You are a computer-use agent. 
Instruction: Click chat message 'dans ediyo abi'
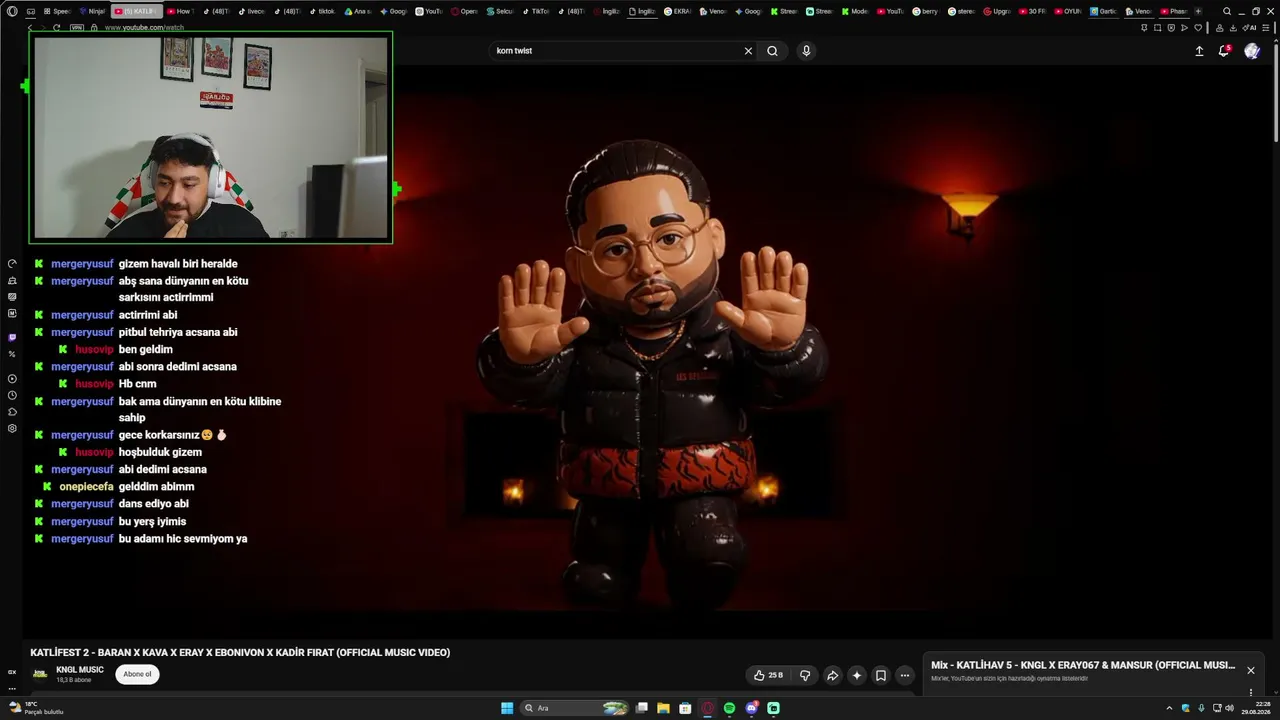(154, 504)
